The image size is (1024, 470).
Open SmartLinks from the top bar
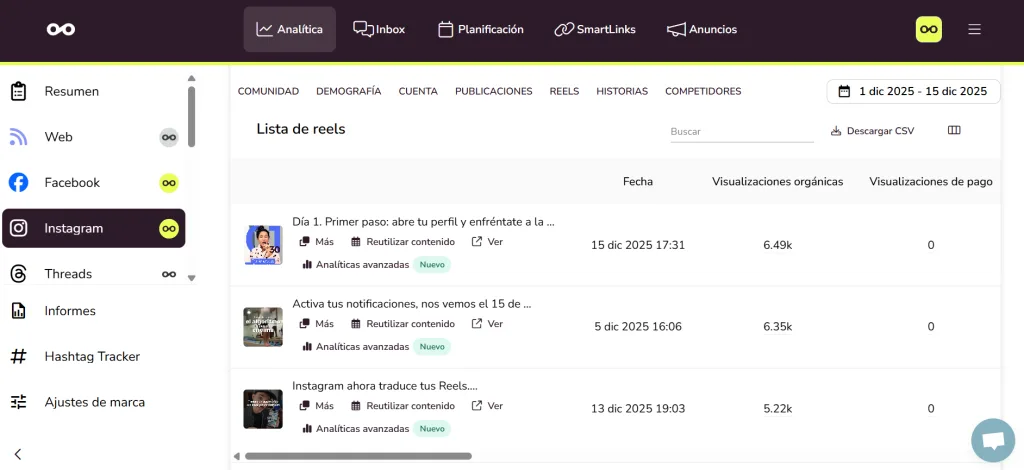[x=594, y=29]
